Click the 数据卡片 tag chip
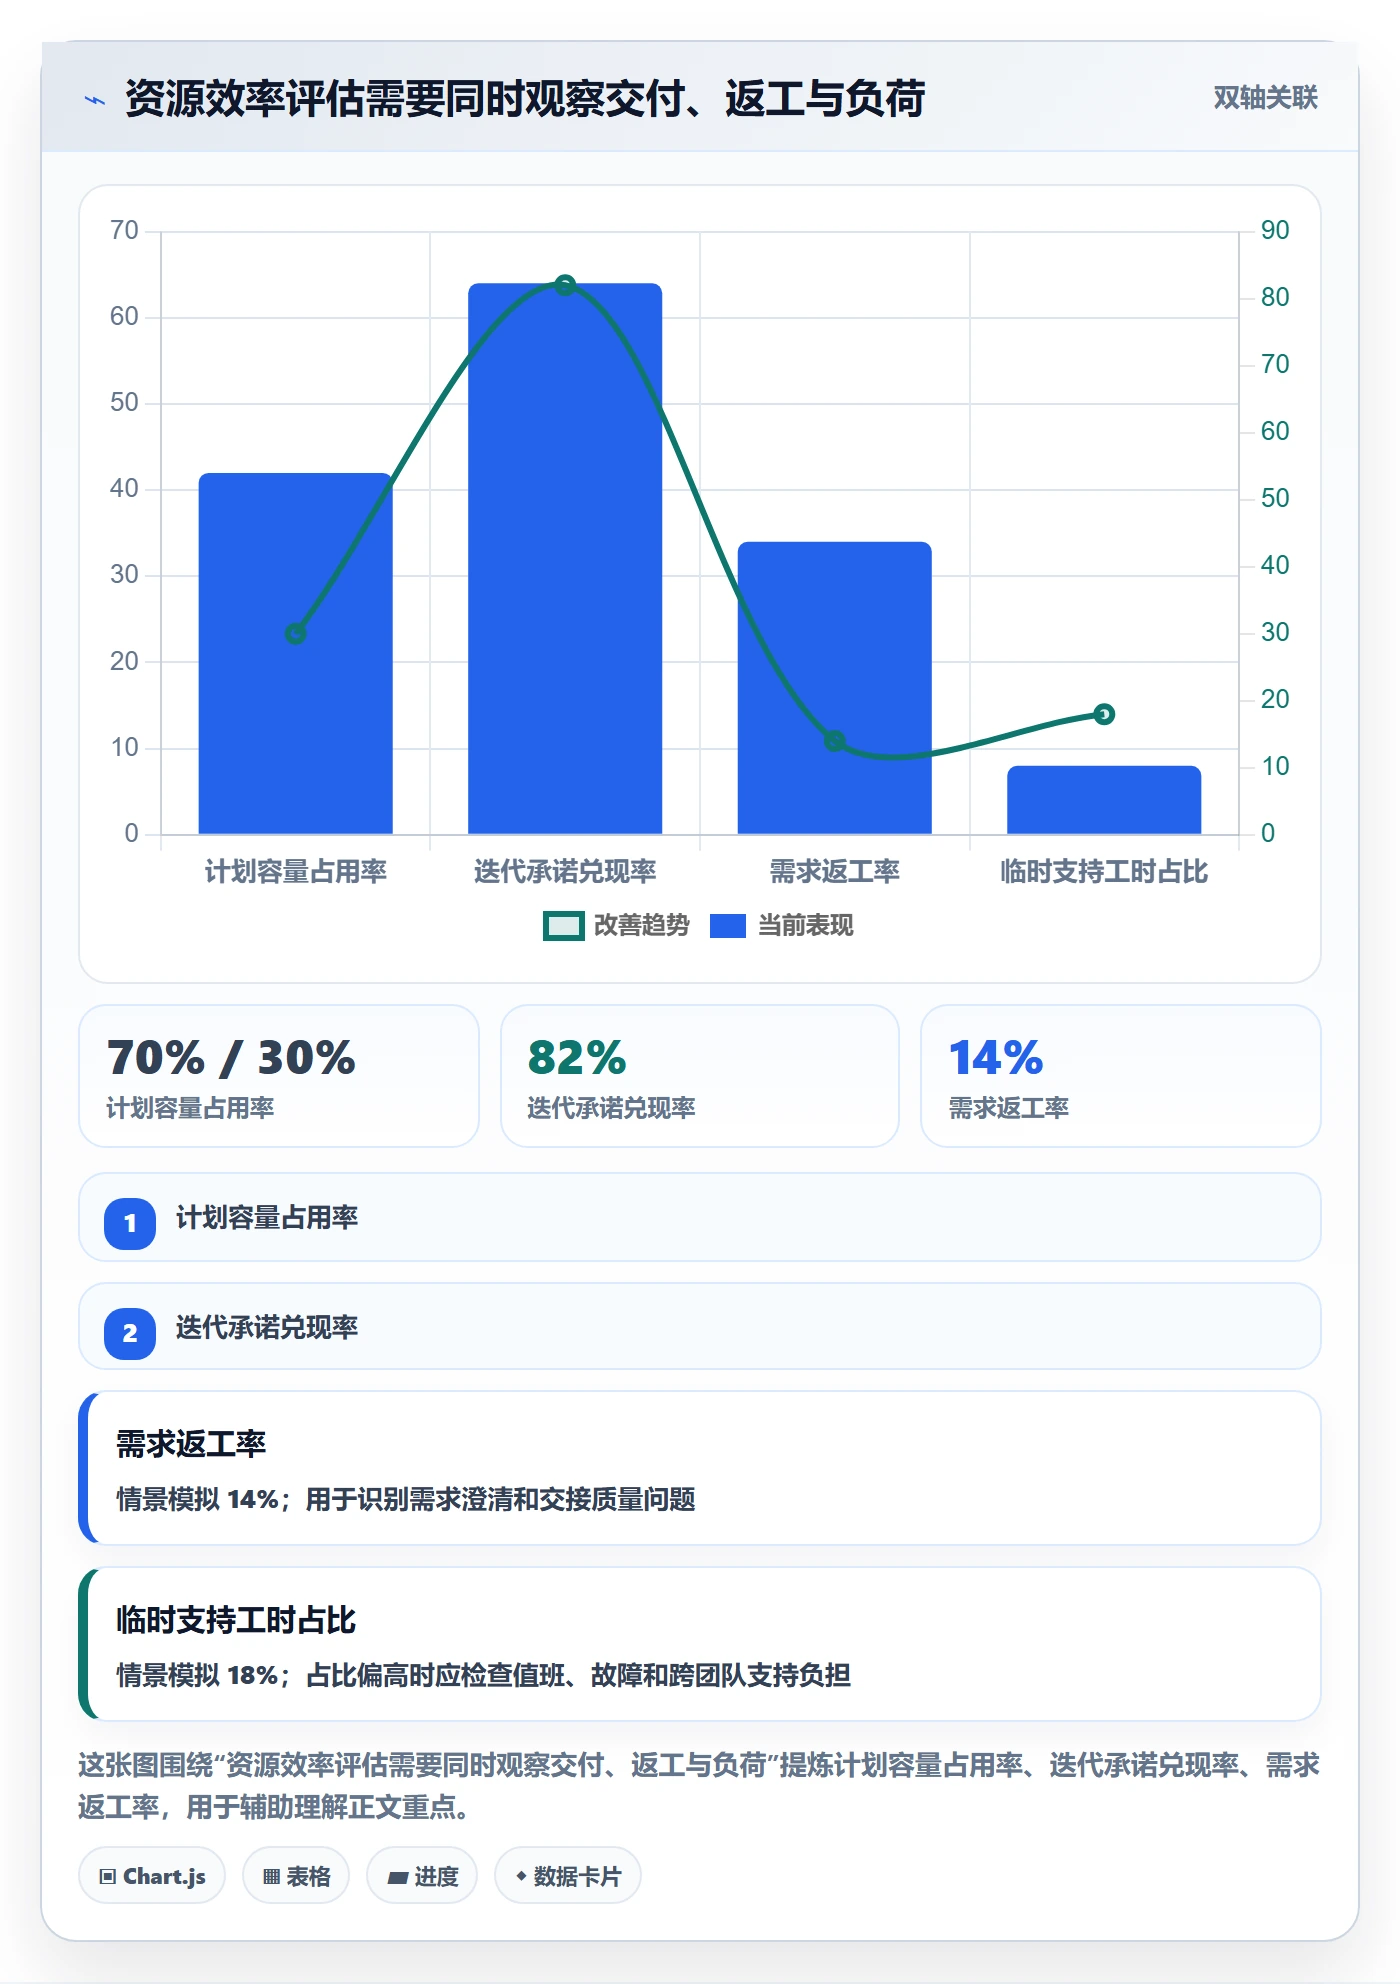Image resolution: width=1400 pixels, height=1984 pixels. [x=567, y=1876]
